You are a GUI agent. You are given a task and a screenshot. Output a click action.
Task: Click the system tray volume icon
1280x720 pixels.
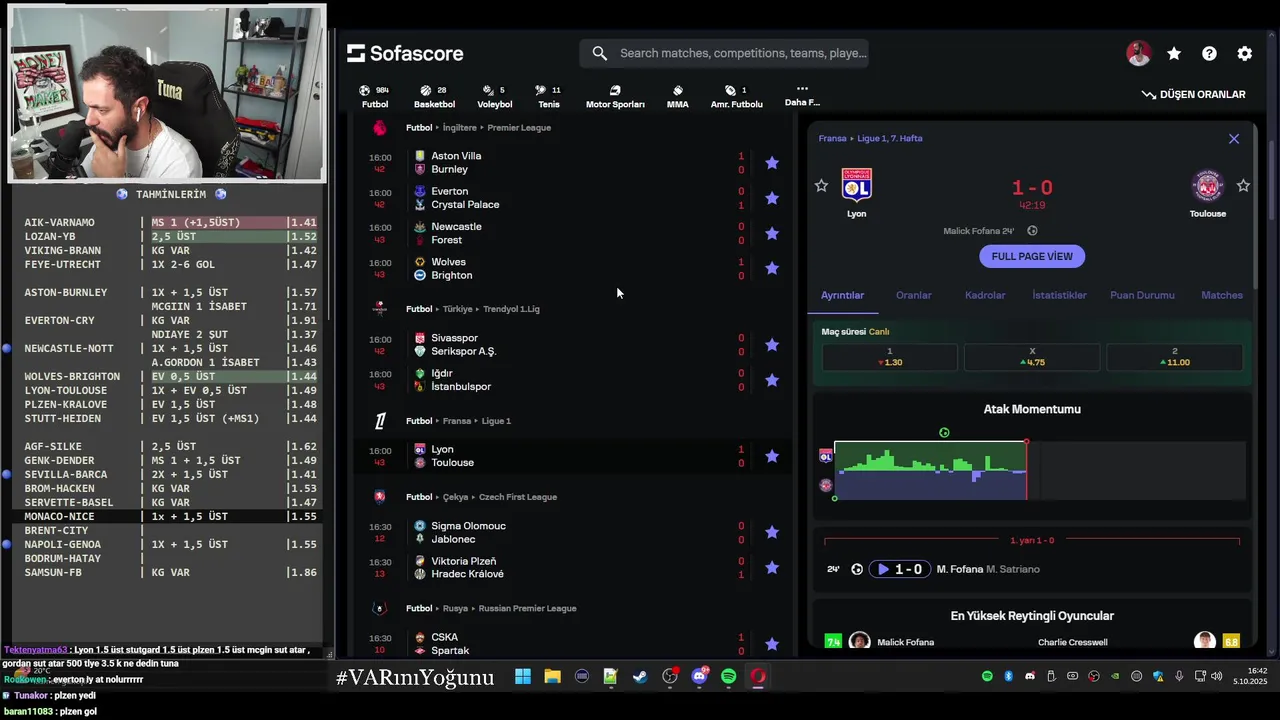[1217, 677]
